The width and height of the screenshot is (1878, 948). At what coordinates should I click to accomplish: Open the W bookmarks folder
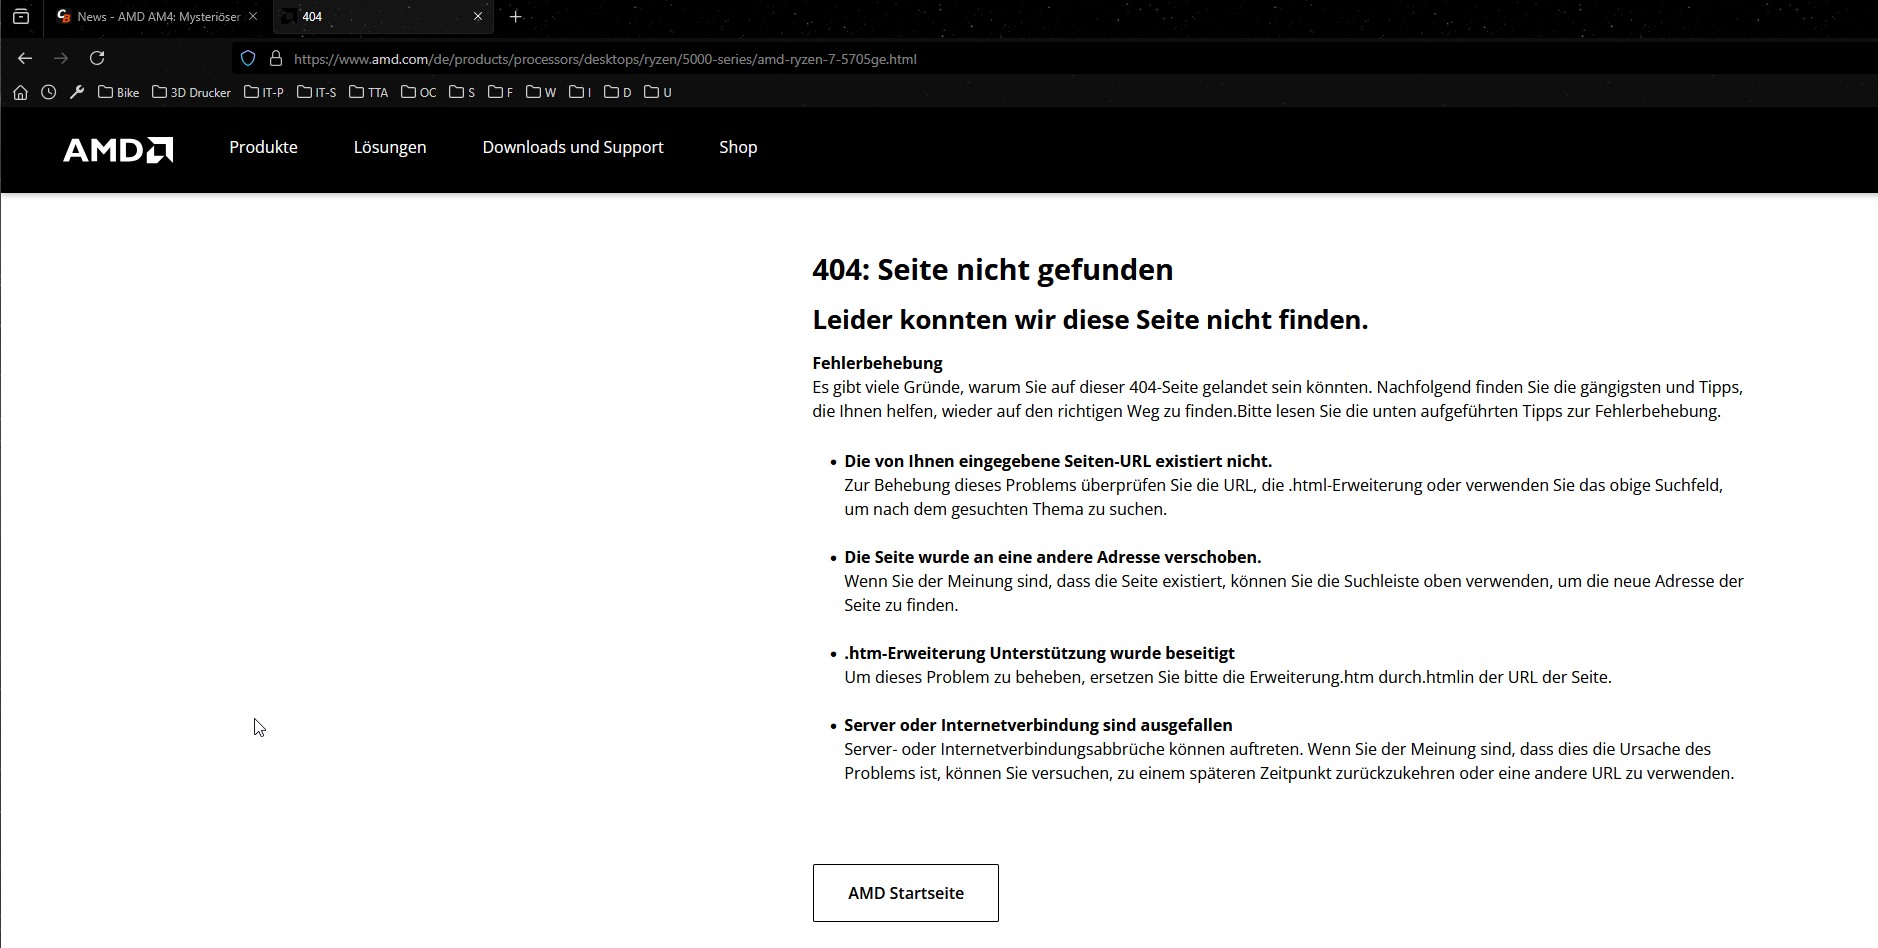541,92
